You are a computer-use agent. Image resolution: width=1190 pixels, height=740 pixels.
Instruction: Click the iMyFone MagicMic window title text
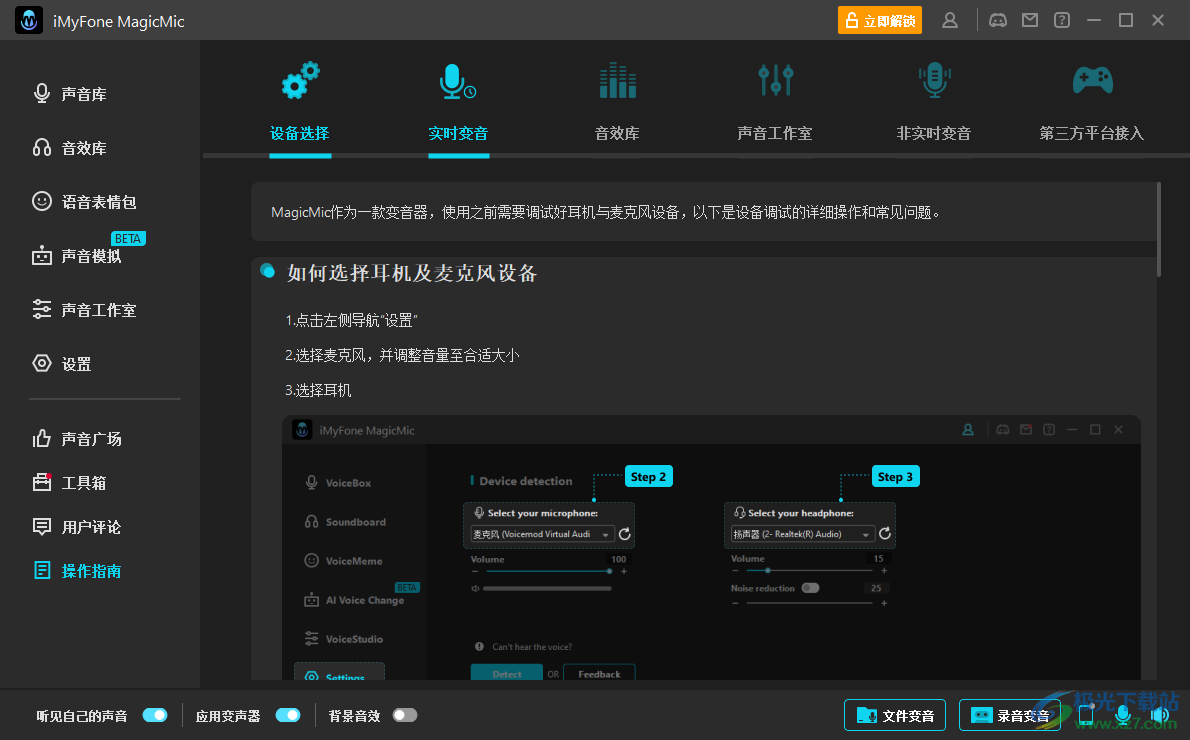point(118,21)
